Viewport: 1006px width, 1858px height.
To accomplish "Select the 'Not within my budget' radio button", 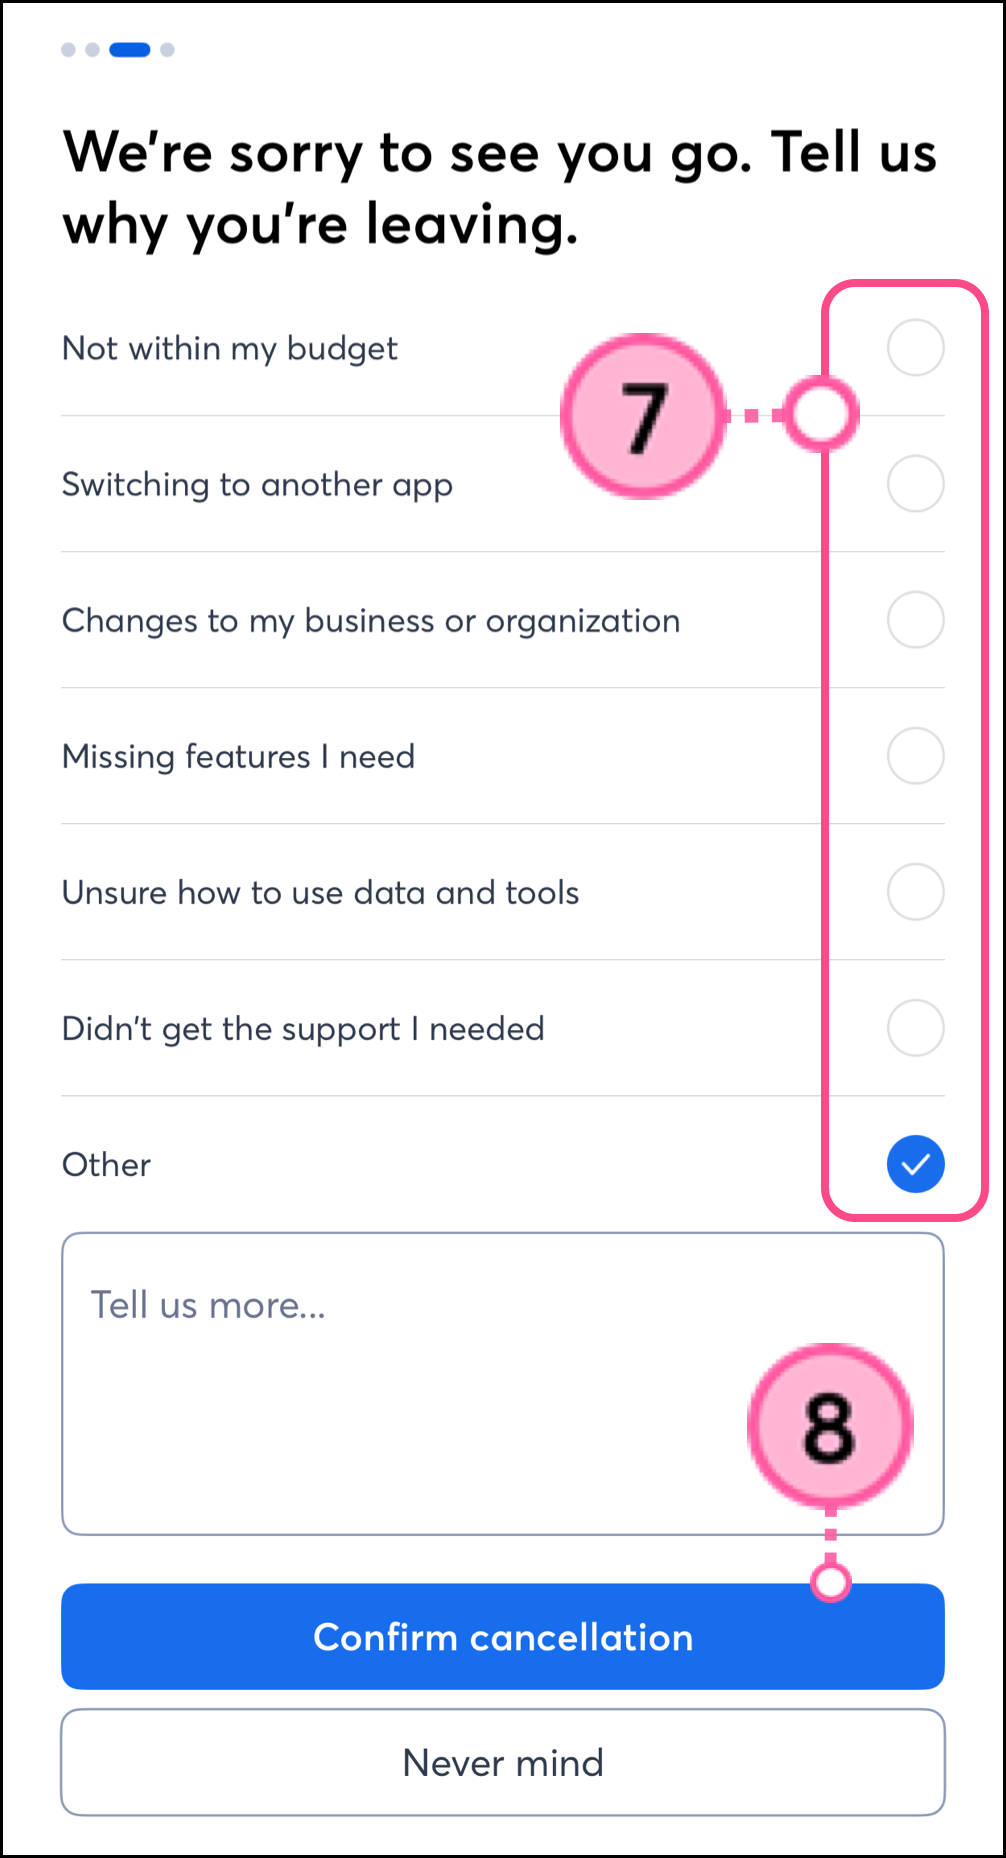I will [x=915, y=348].
